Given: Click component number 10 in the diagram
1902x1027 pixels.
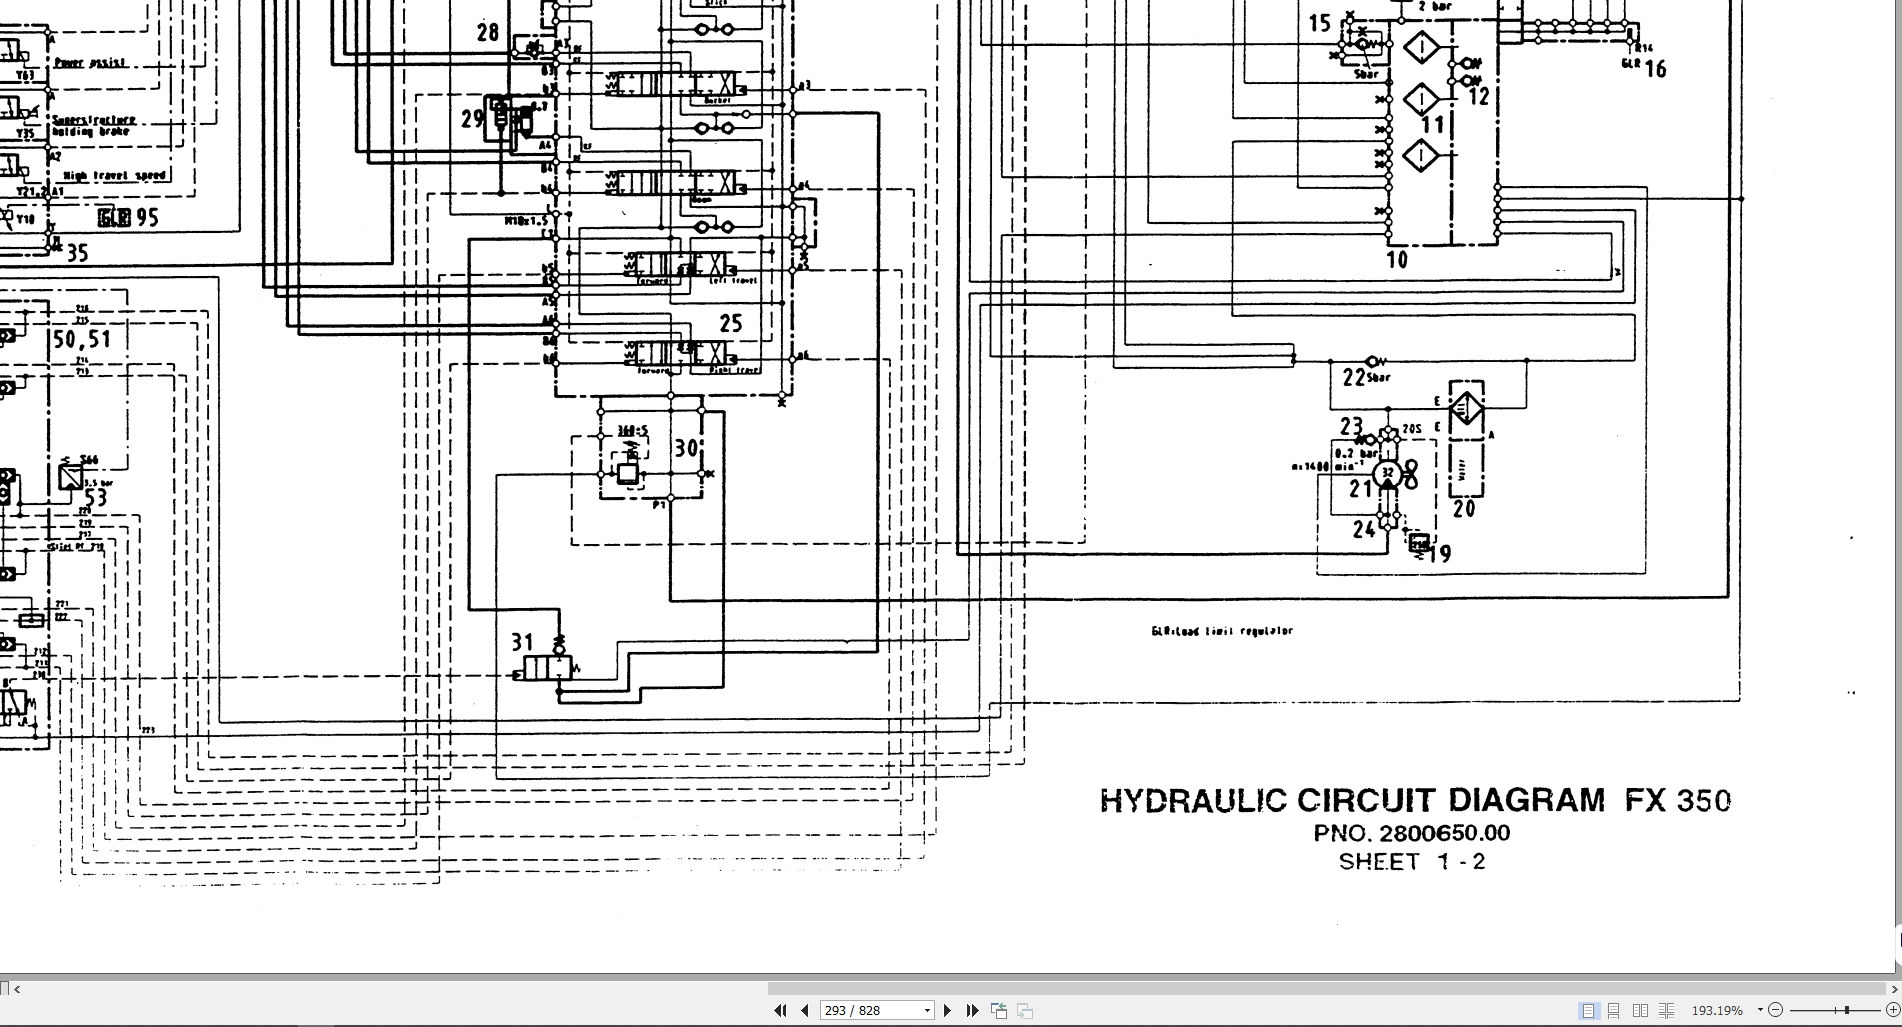Looking at the screenshot, I should (1397, 260).
